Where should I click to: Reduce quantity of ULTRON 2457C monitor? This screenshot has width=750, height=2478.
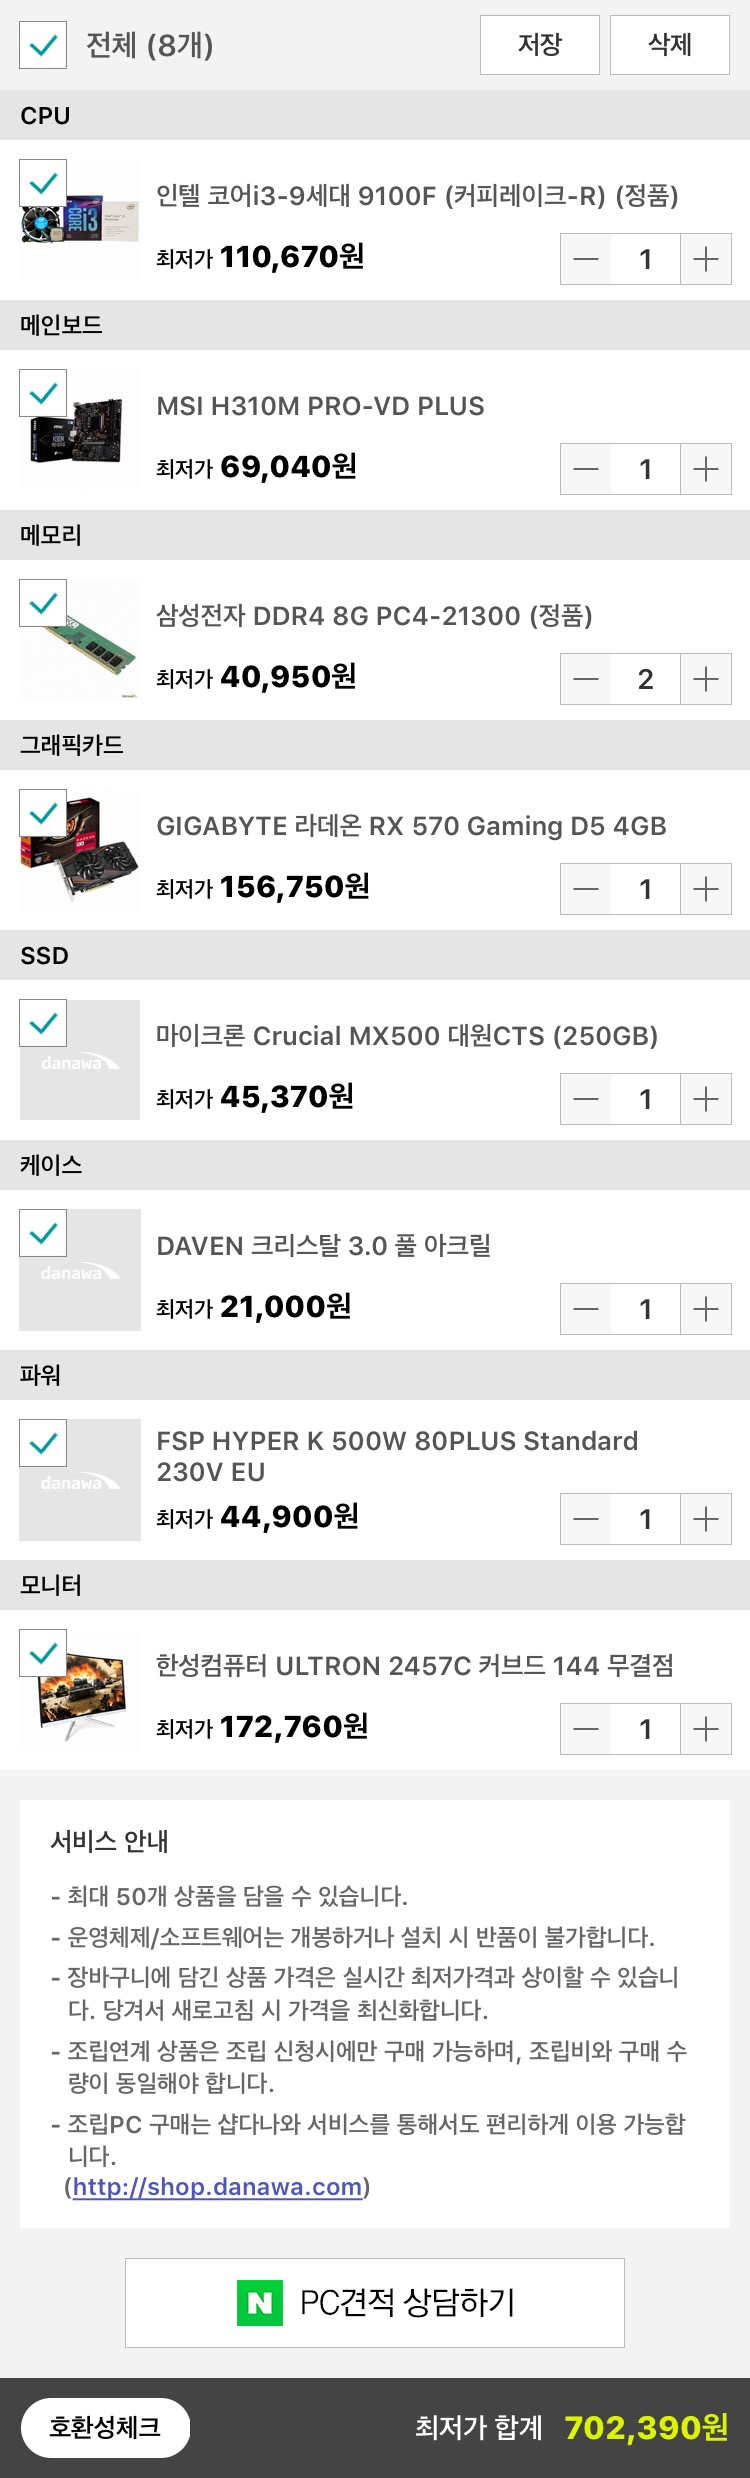[x=586, y=1729]
